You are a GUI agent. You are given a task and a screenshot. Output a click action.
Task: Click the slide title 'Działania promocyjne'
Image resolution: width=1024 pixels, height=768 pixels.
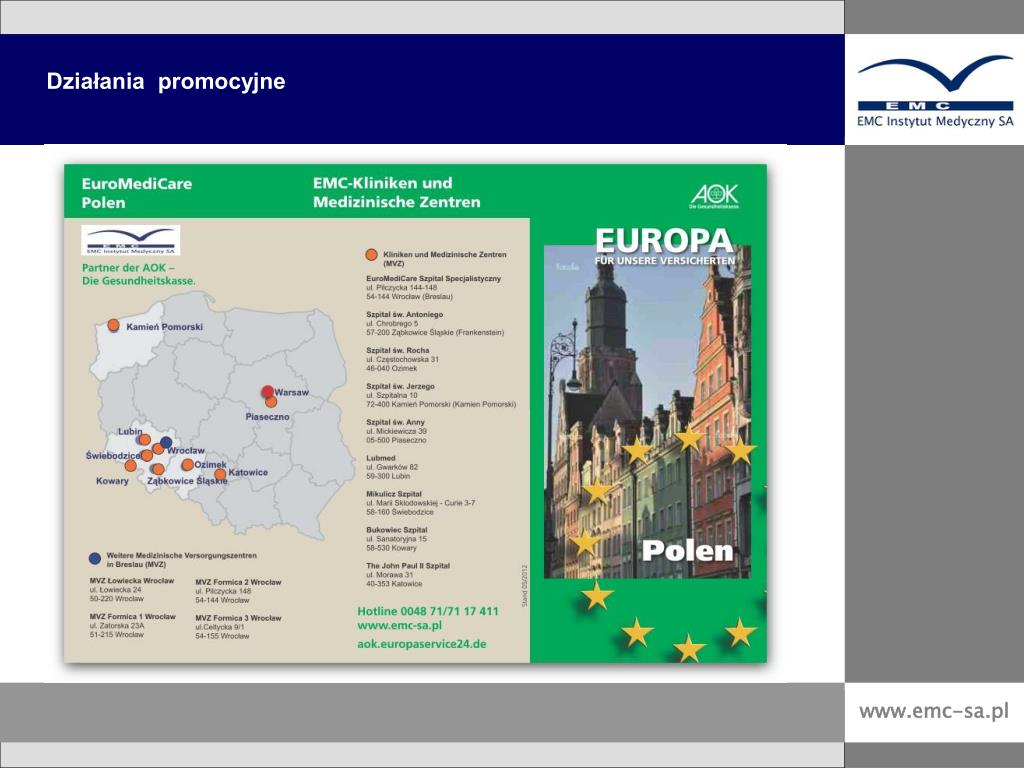pyautogui.click(x=166, y=81)
